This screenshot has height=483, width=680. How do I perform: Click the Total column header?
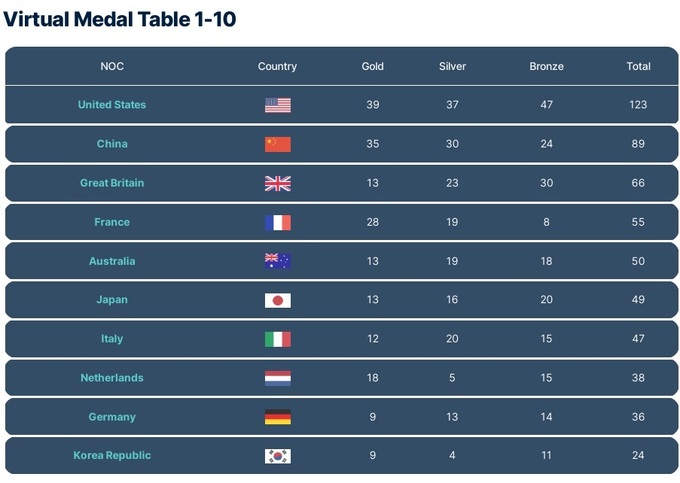coord(638,67)
